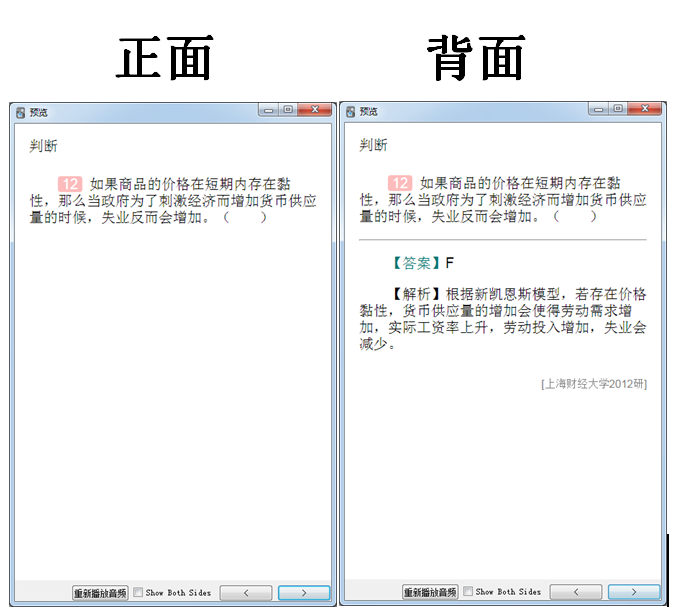Minimize the left preview window
The width and height of the screenshot is (674, 610).
tap(269, 110)
